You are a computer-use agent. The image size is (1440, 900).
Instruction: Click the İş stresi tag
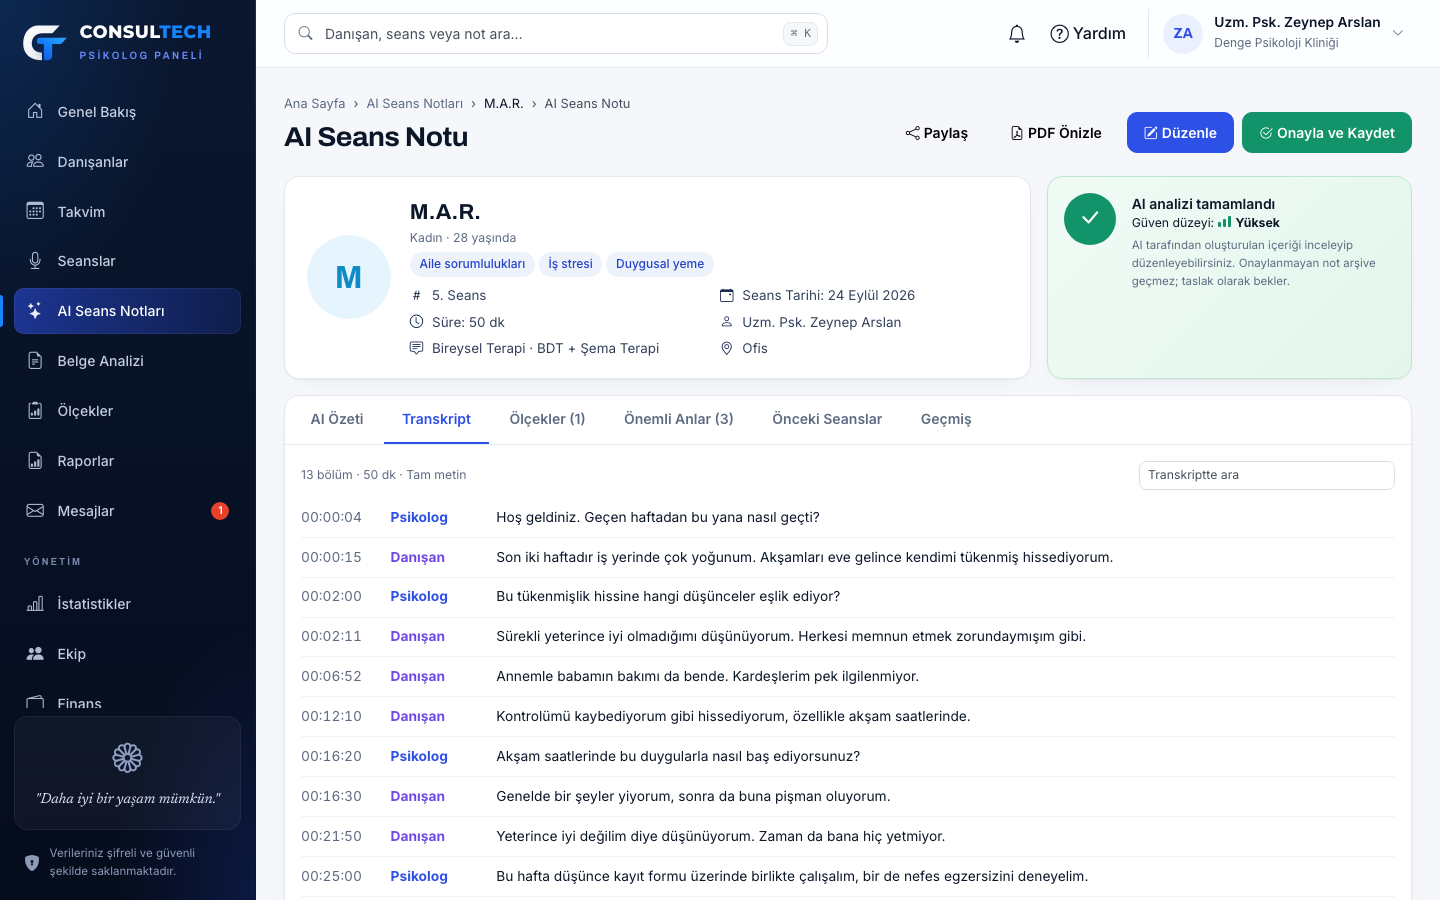[x=570, y=264]
